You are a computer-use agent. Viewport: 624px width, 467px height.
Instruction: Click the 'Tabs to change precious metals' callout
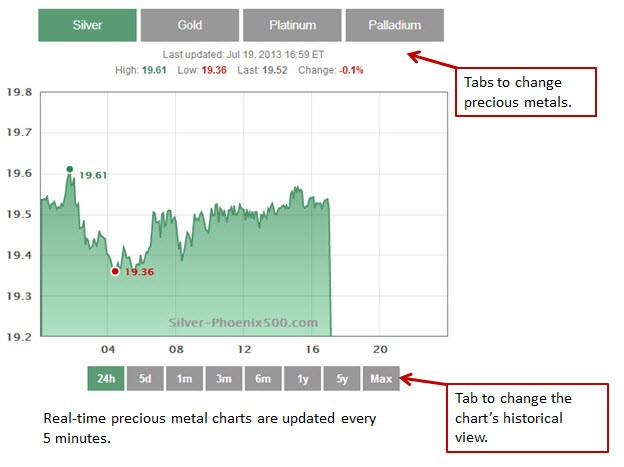(x=525, y=93)
